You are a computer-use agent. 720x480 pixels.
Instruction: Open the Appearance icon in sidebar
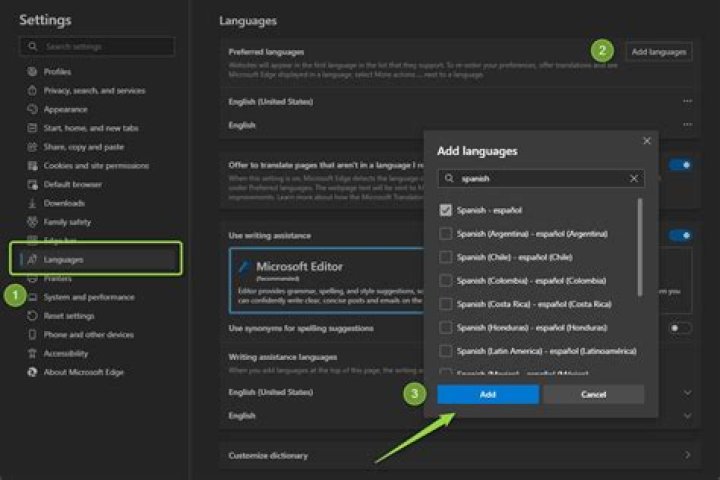click(32, 109)
